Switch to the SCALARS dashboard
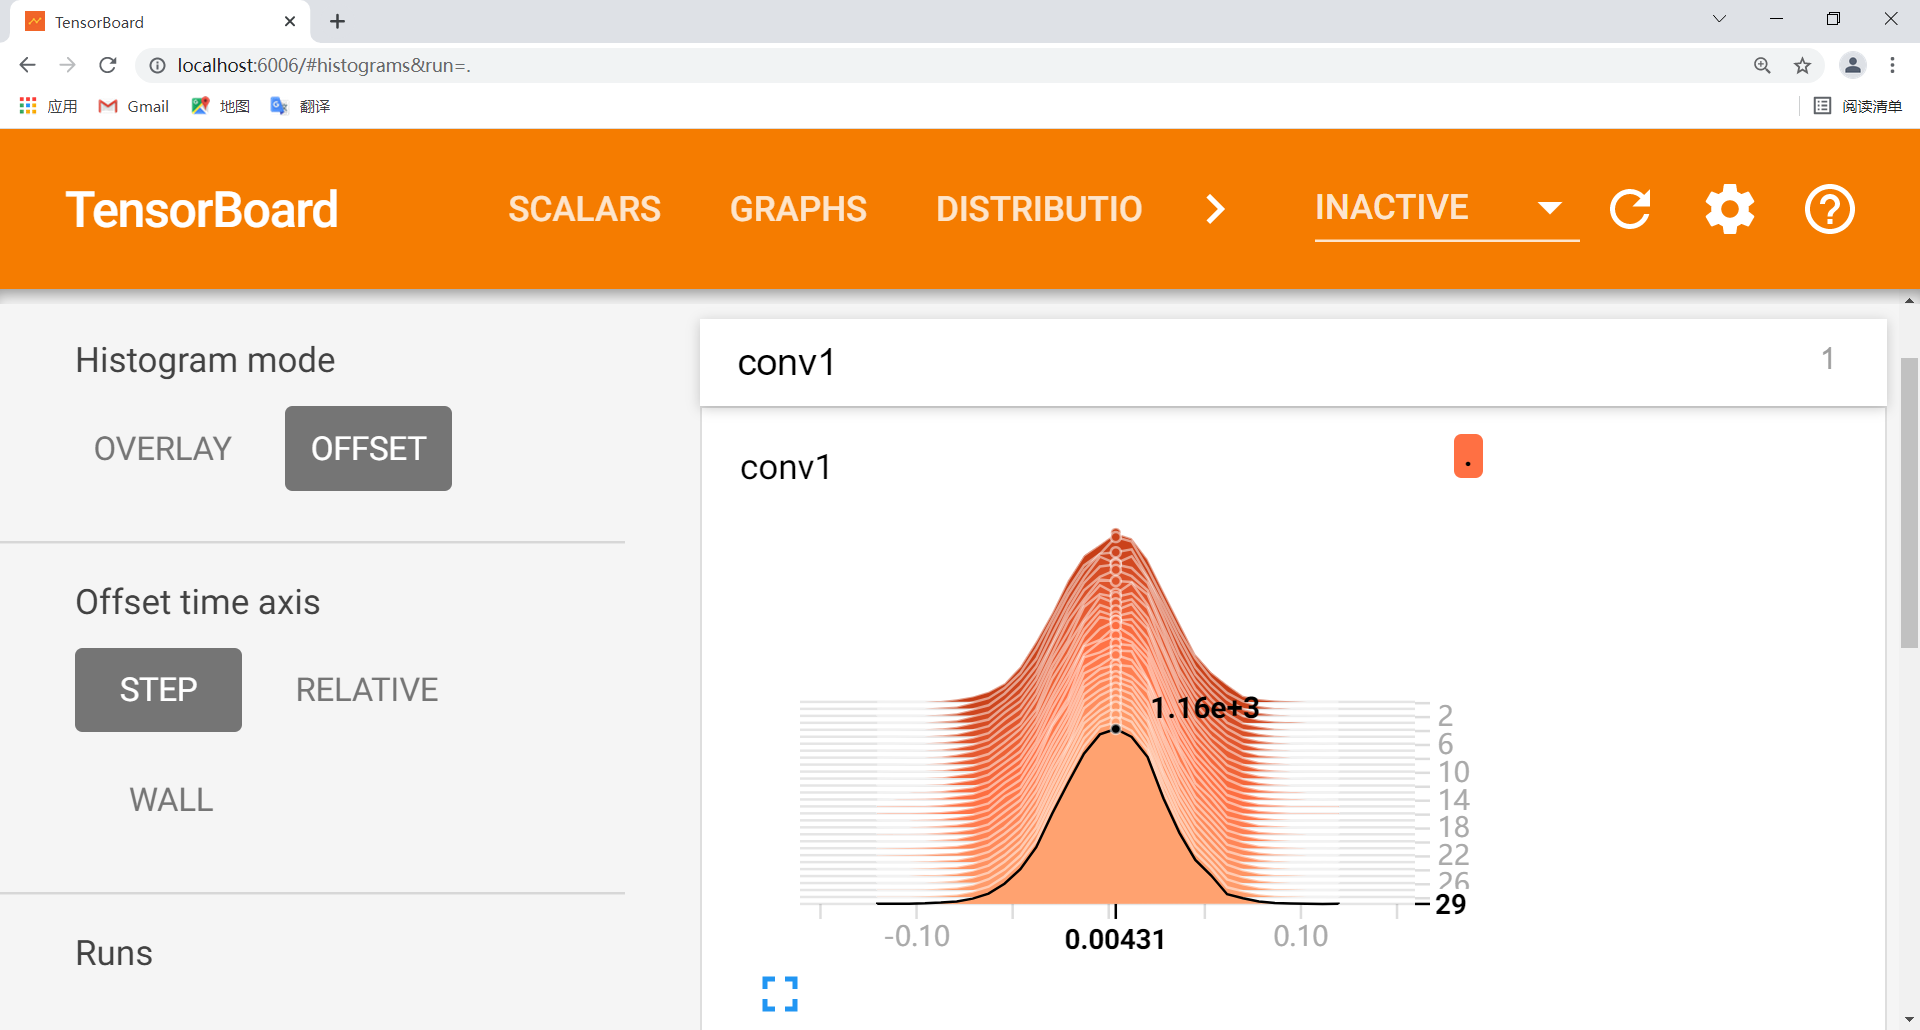 point(584,209)
